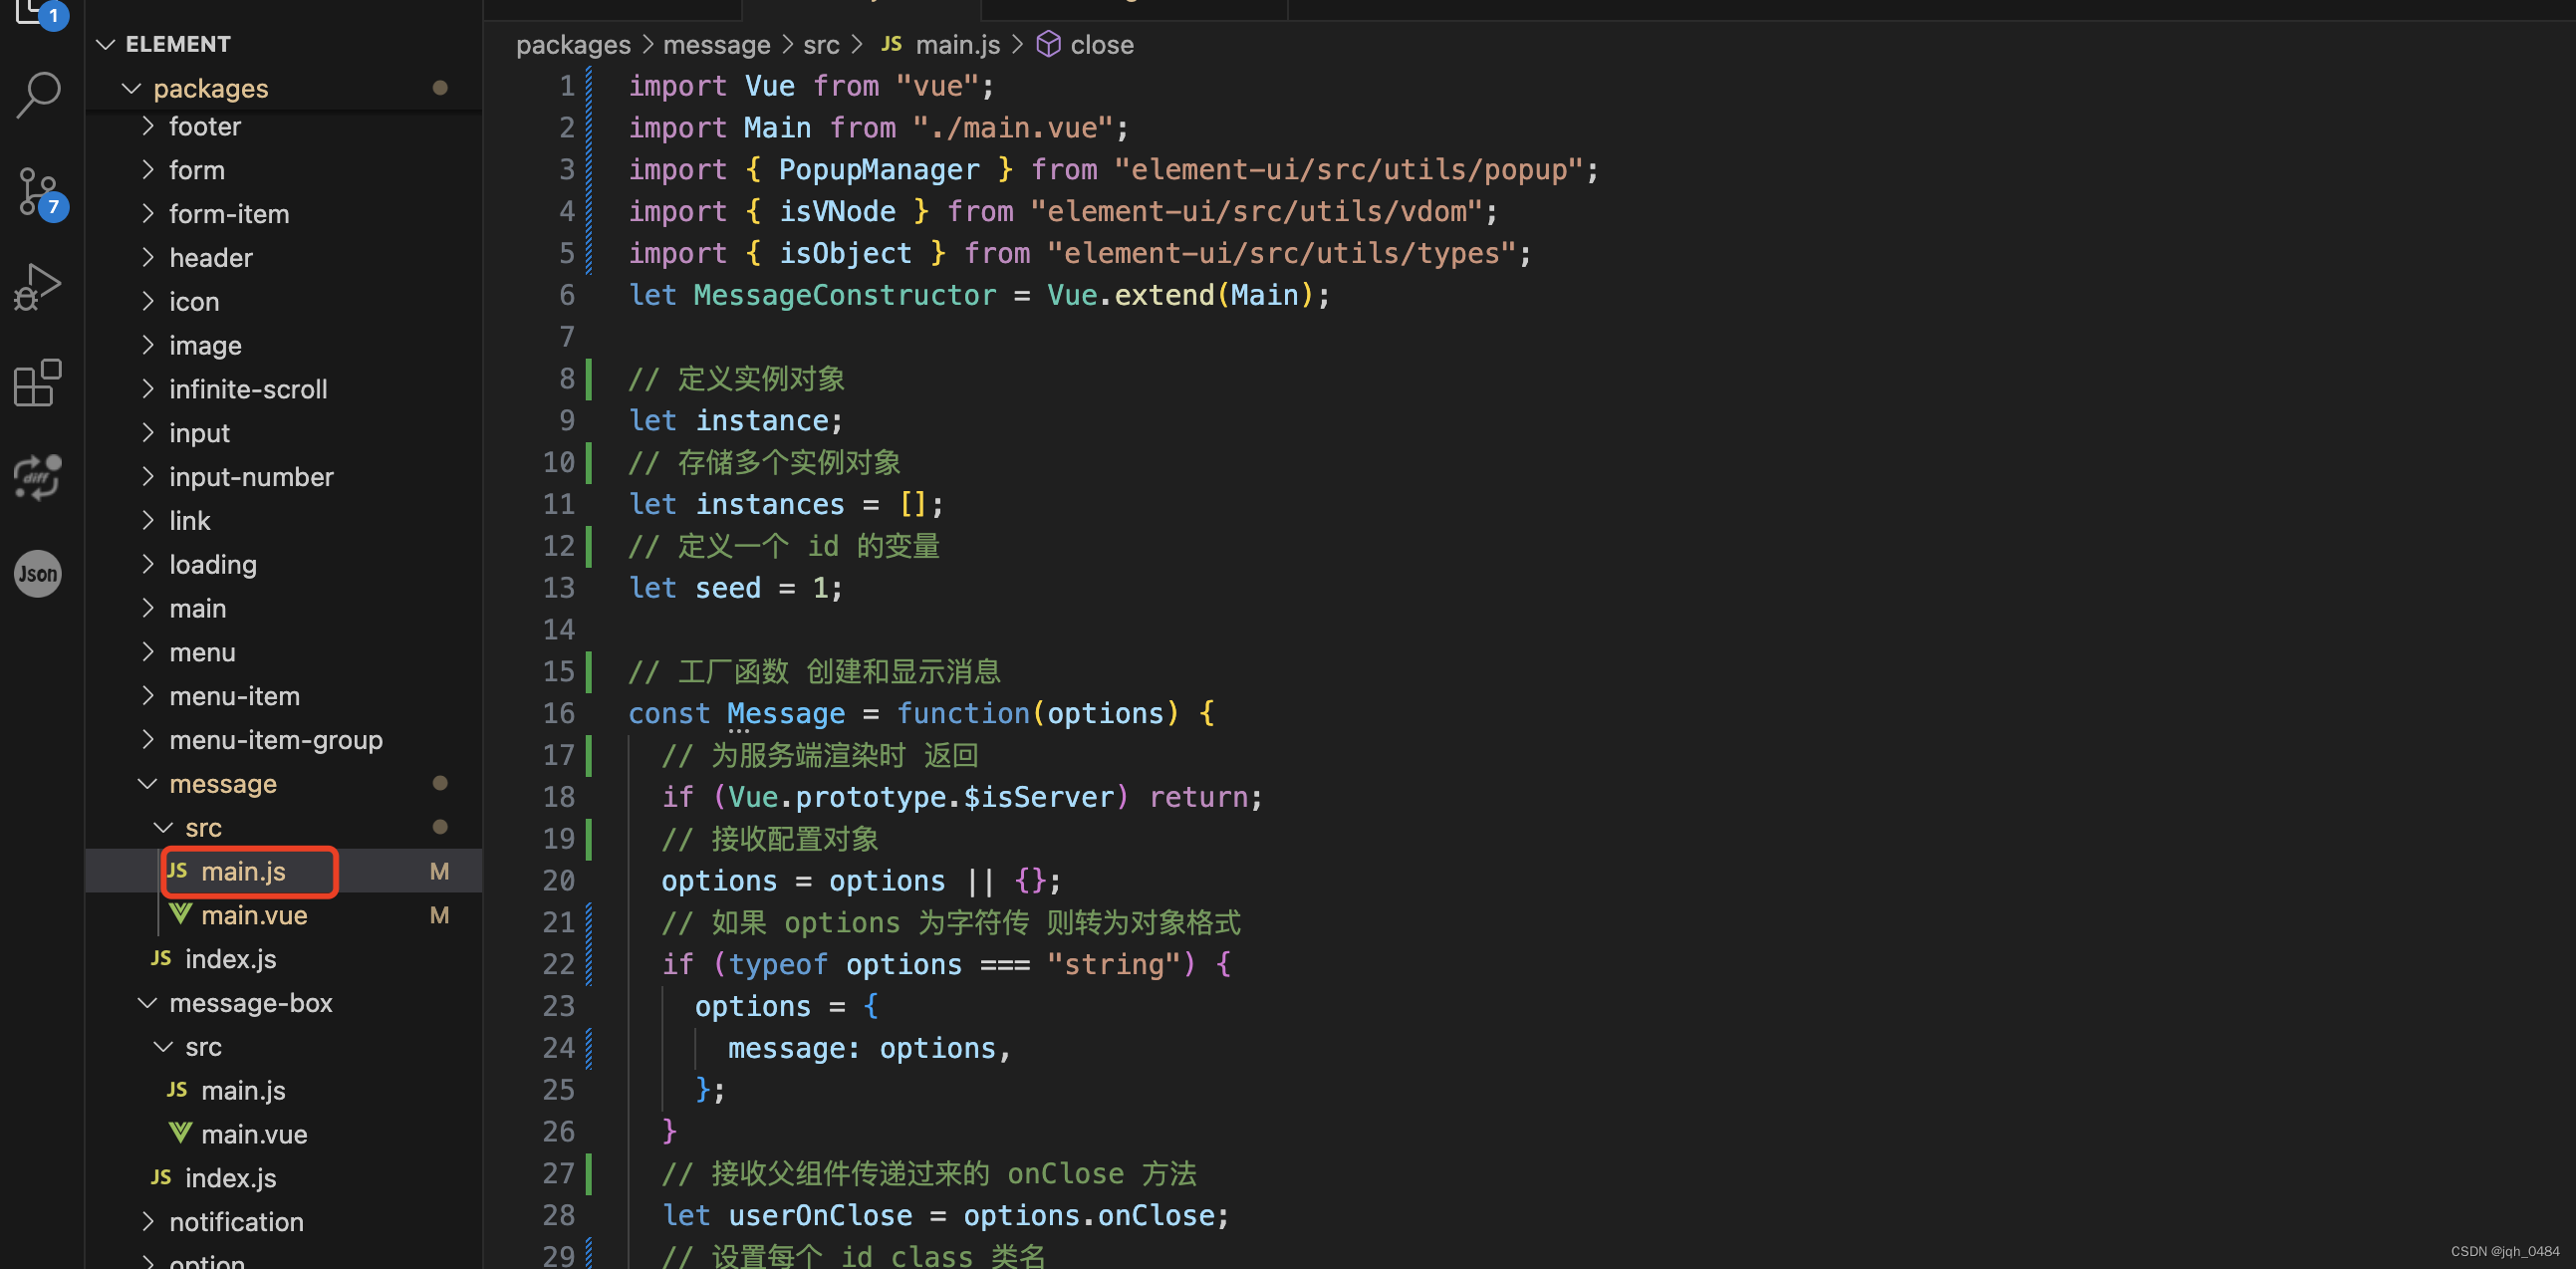Open the Extensions view icon
This screenshot has width=2576, height=1269.
(37, 383)
